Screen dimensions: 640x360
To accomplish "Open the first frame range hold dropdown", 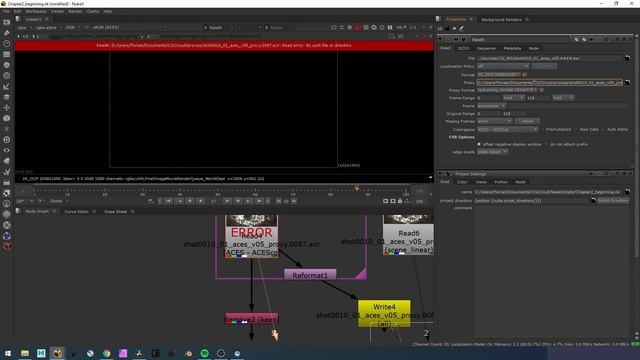I will 513,98.
